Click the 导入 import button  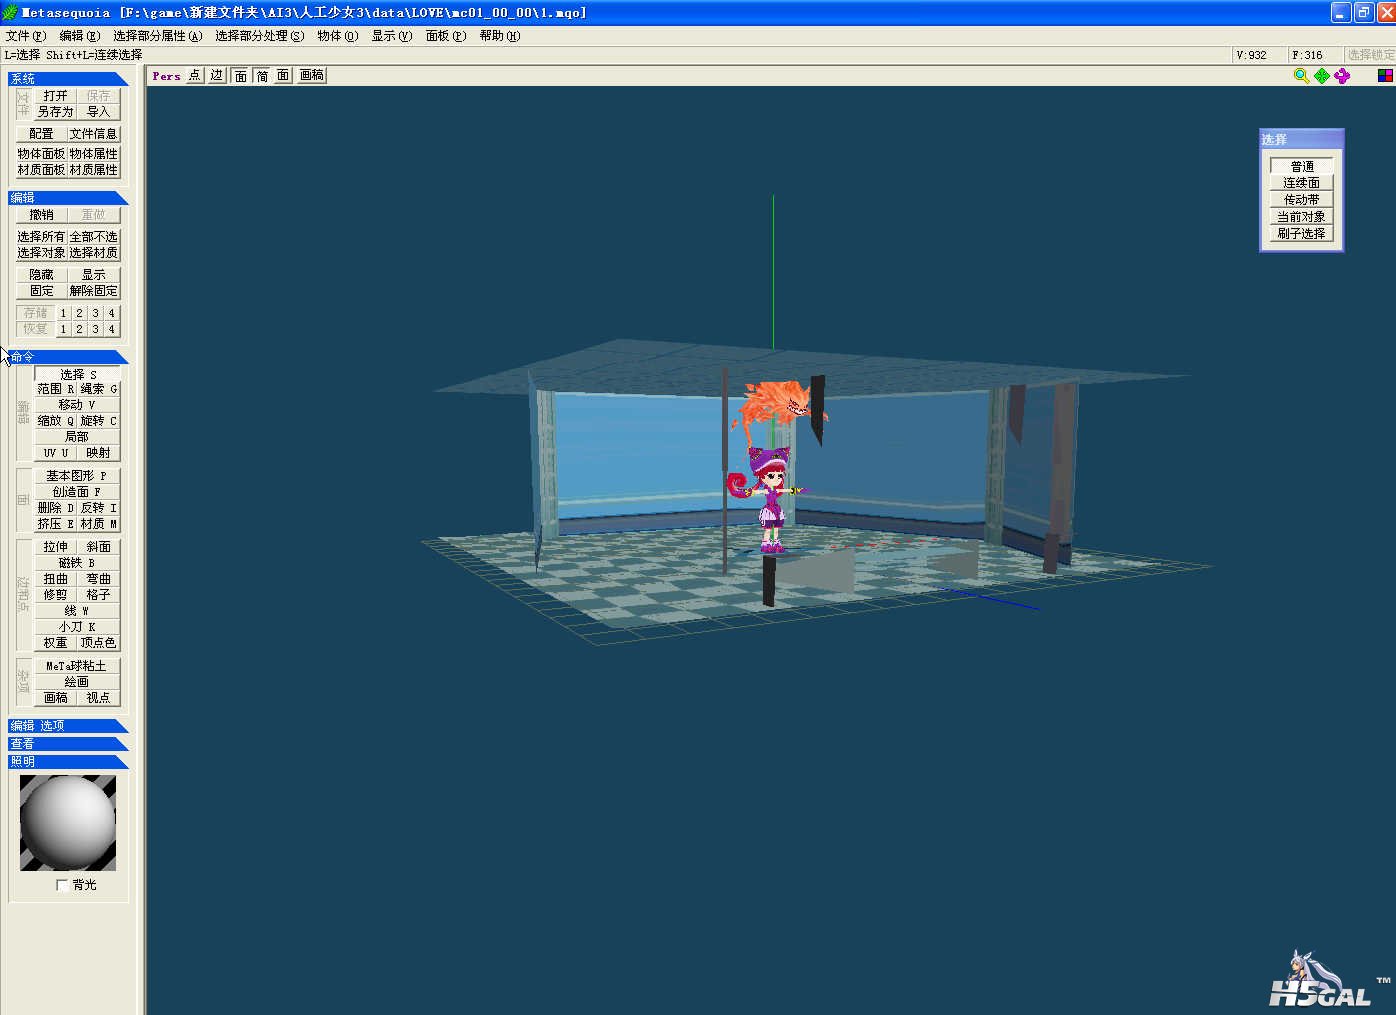pos(98,112)
